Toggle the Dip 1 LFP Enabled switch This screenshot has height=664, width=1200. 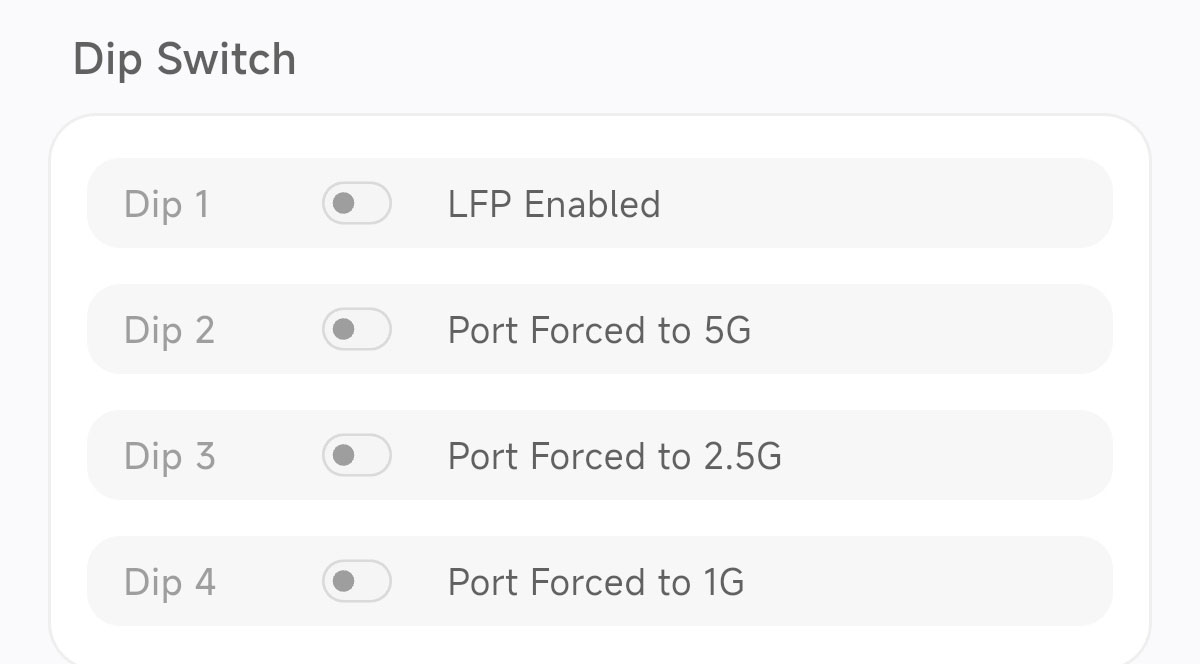point(356,204)
